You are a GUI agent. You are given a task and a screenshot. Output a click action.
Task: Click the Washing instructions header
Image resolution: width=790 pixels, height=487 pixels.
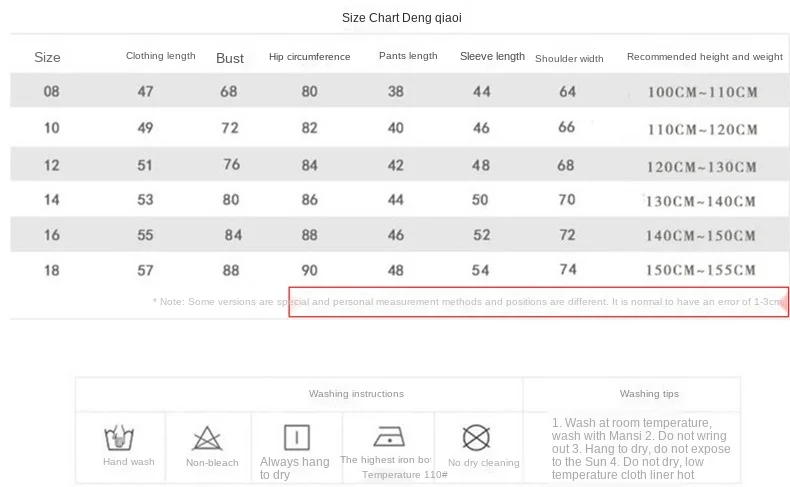click(x=356, y=394)
